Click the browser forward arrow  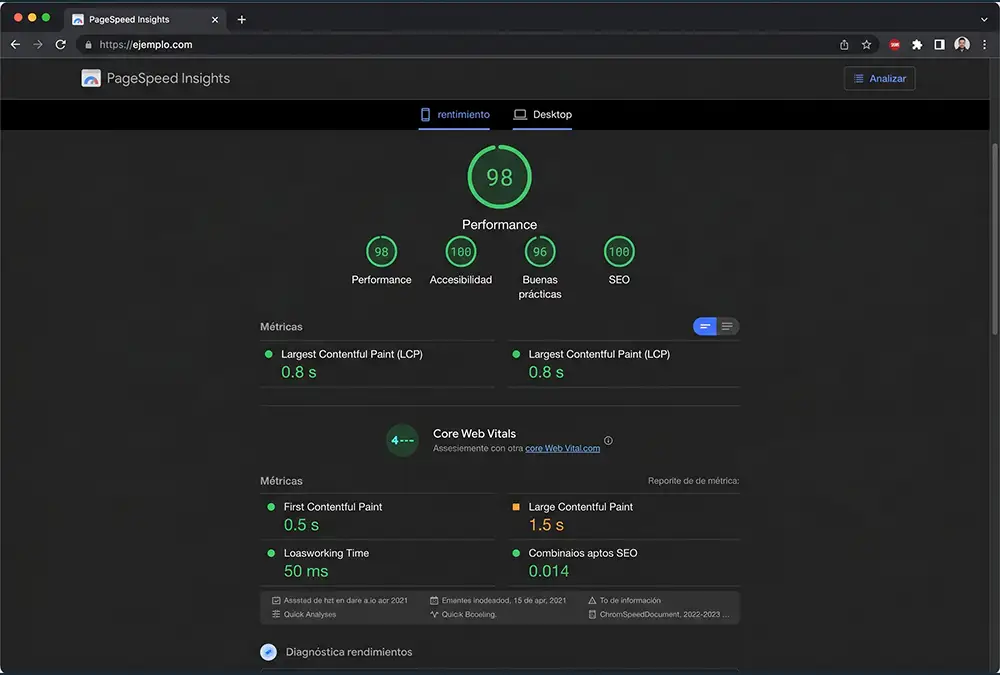pos(38,45)
